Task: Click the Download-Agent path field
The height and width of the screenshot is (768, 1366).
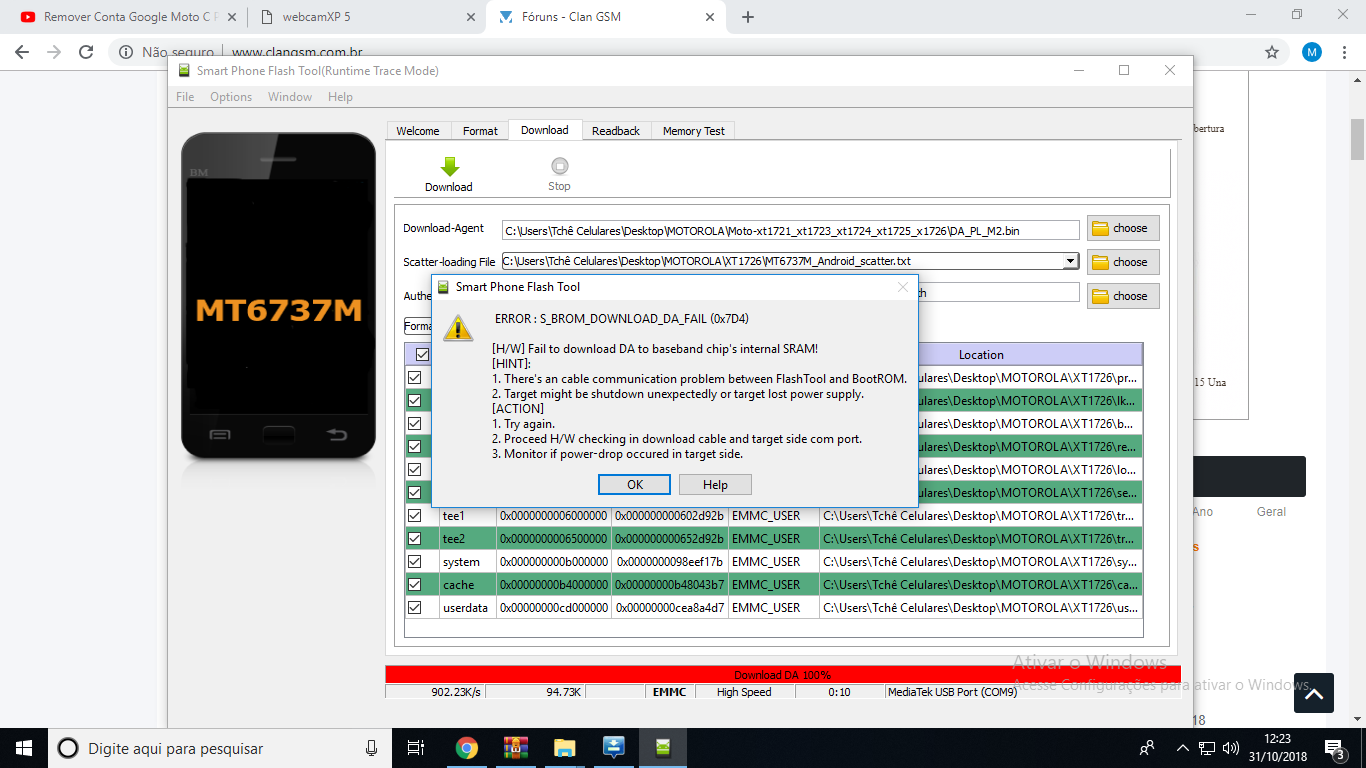Action: 791,230
